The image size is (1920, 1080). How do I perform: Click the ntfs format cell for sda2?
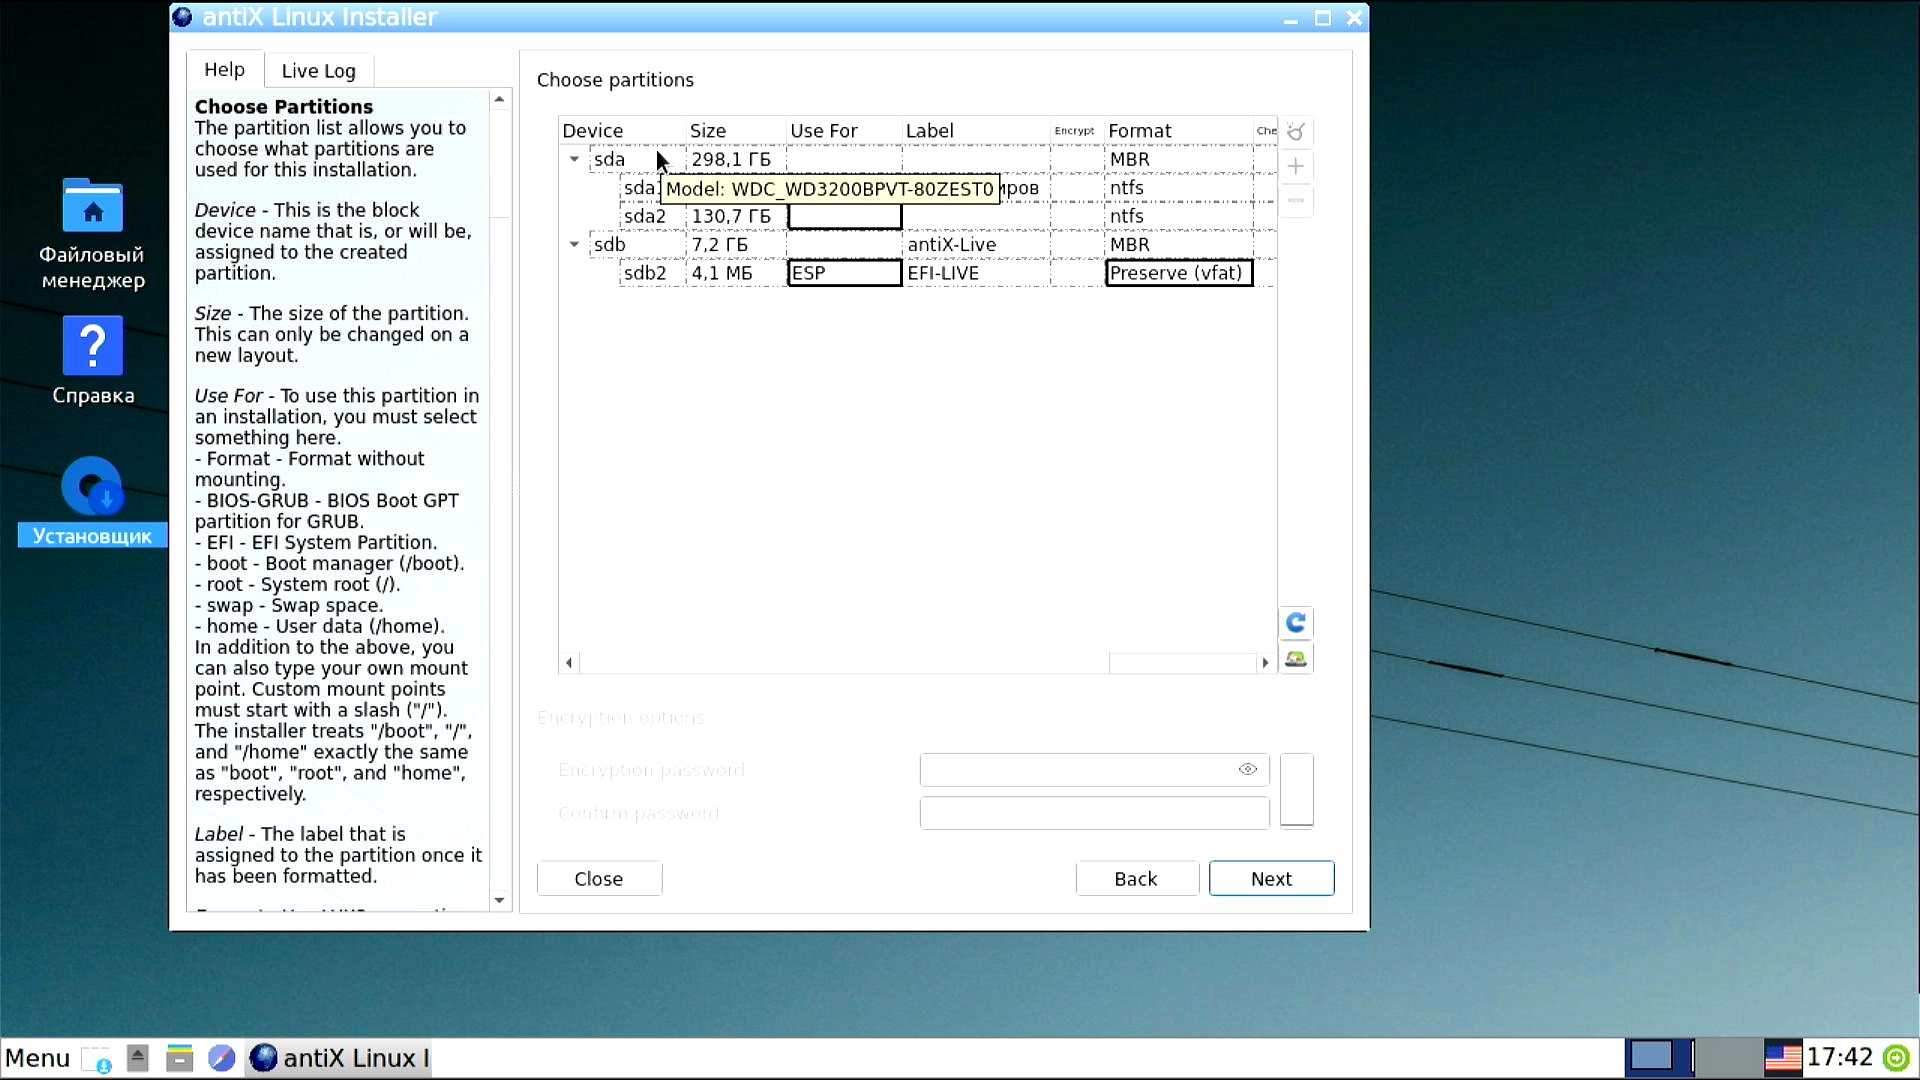click(1179, 216)
